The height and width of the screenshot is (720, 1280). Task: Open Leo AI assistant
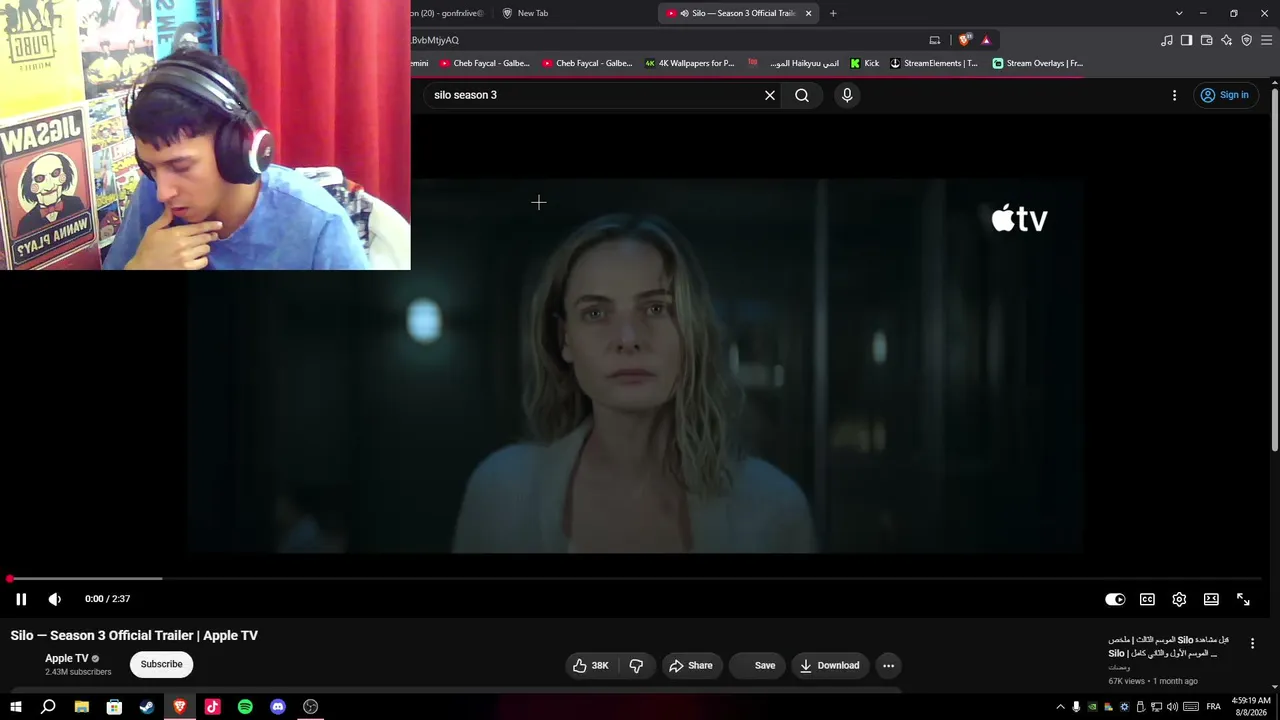pos(1227,40)
